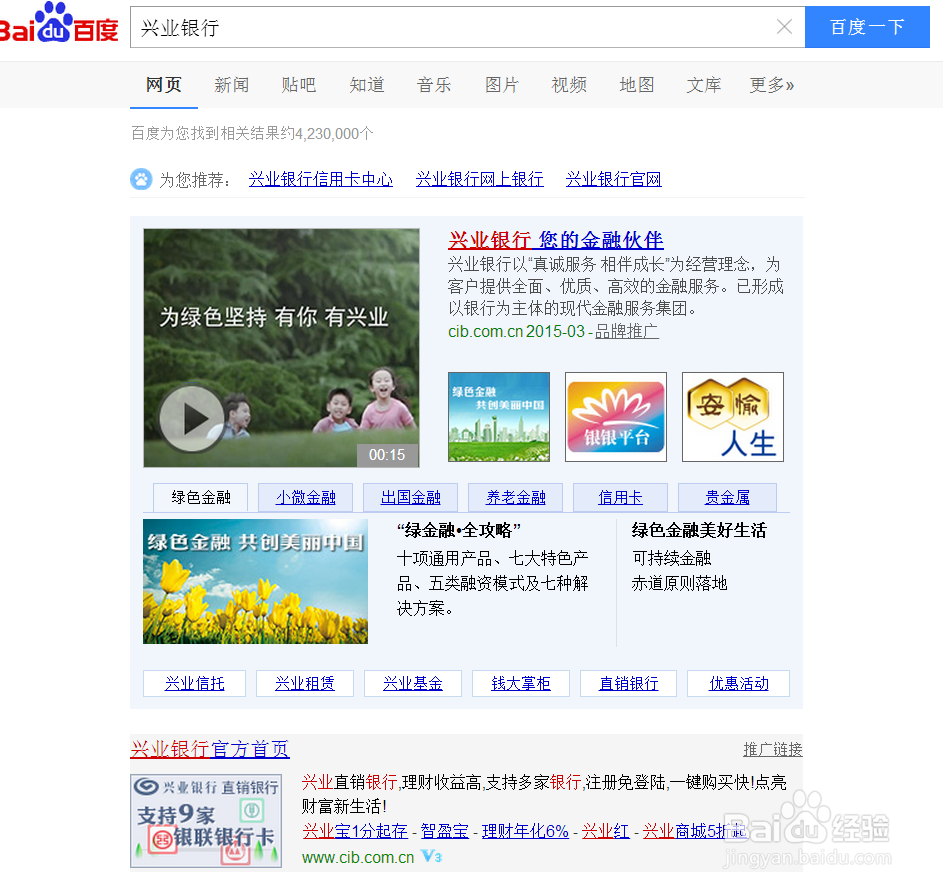Image resolution: width=943 pixels, height=891 pixels.
Task: Select the 出国金融 category tab
Action: (411, 497)
